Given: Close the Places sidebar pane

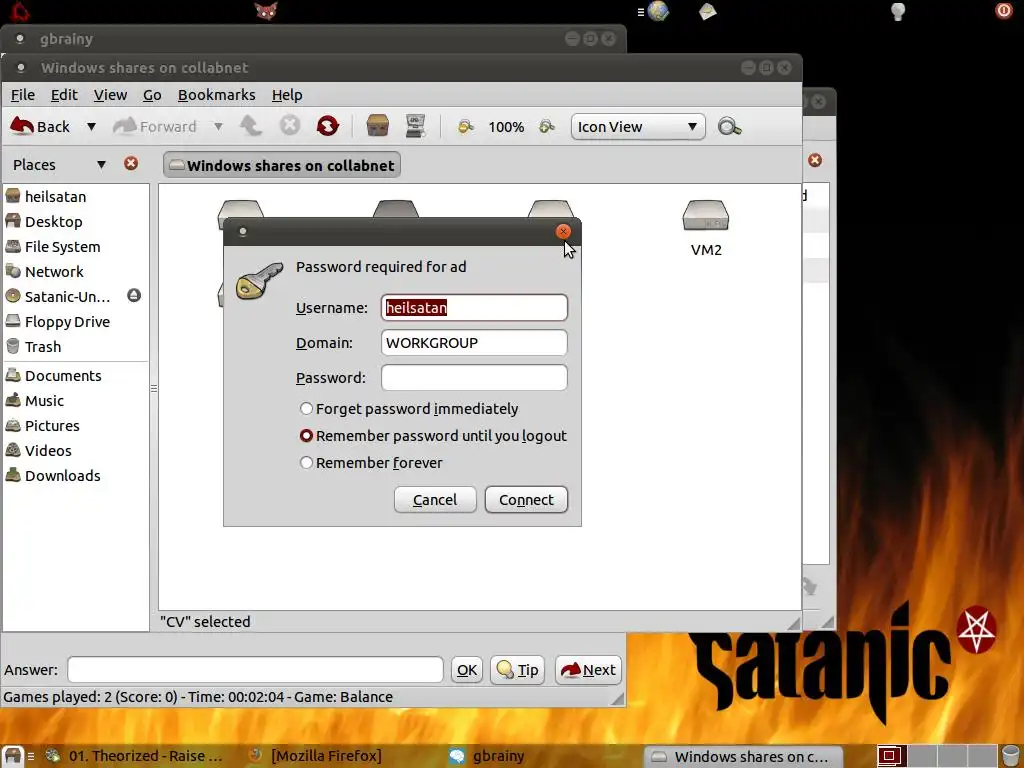Looking at the screenshot, I should 131,163.
